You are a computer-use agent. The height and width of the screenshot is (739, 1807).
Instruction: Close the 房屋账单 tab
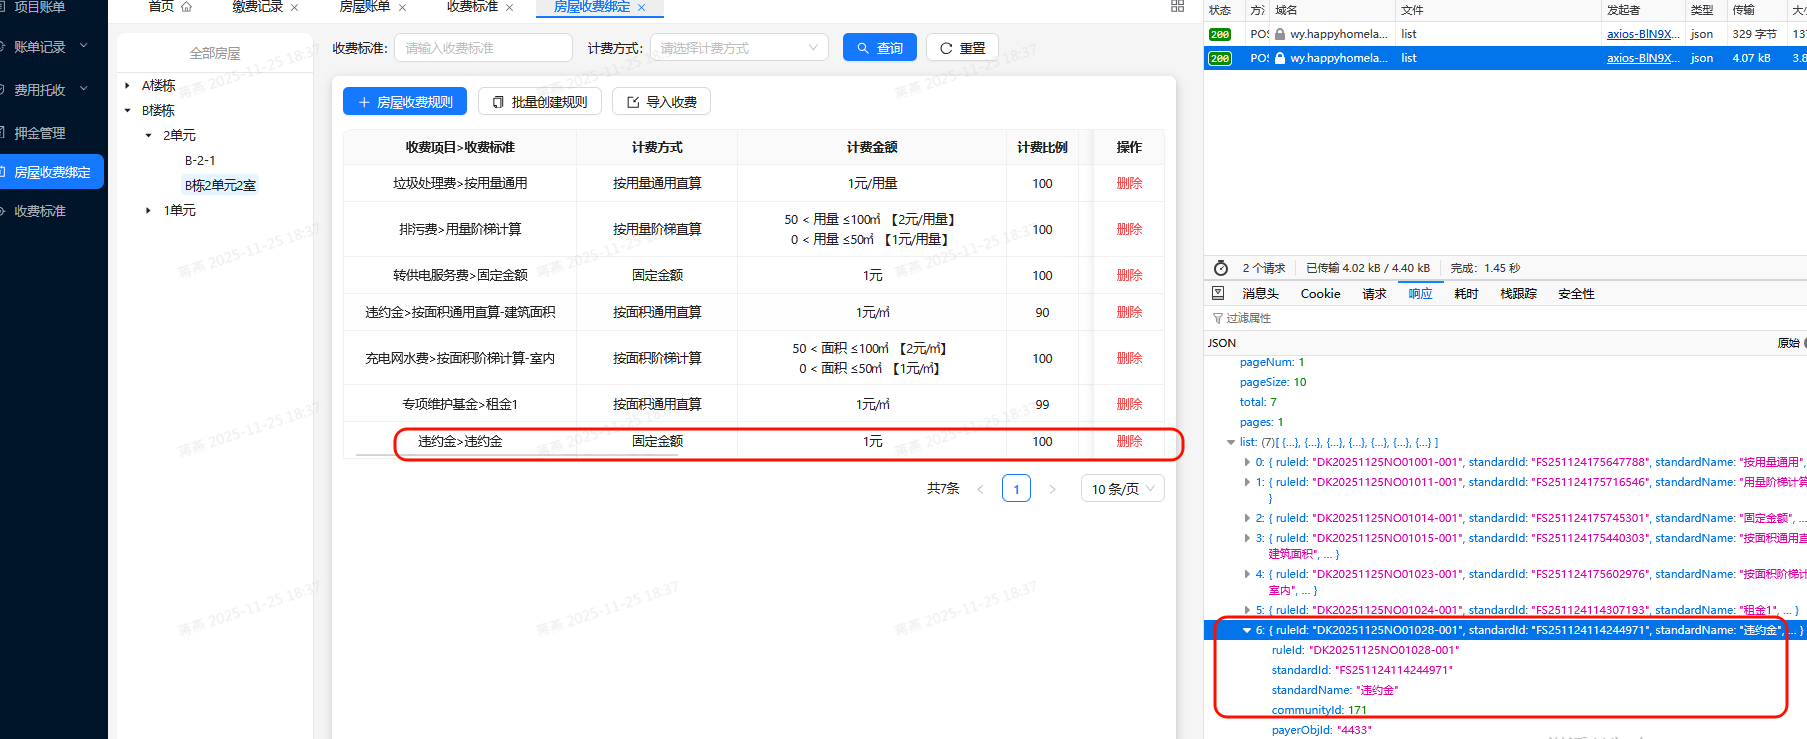coord(402,8)
